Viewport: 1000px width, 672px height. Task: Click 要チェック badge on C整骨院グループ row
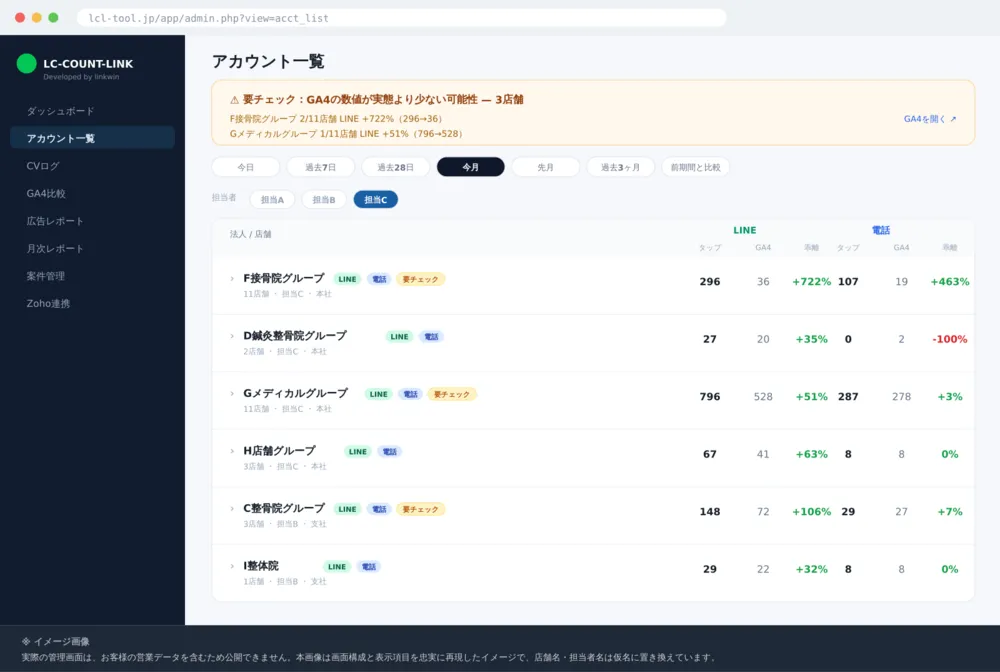420,509
